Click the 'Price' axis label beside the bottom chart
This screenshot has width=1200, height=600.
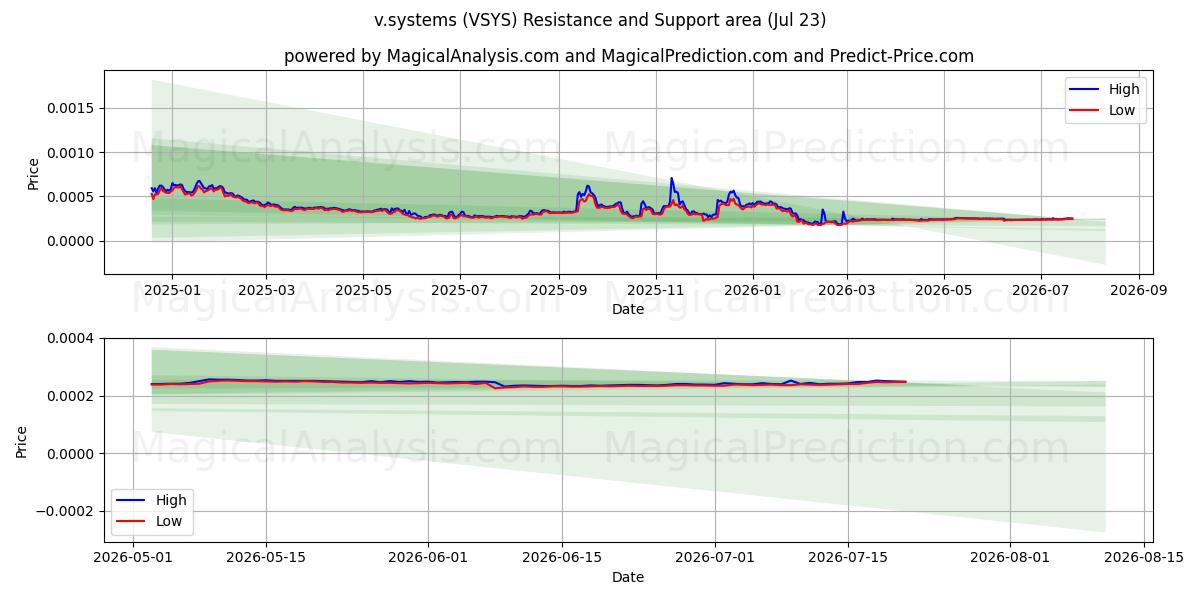click(x=22, y=441)
